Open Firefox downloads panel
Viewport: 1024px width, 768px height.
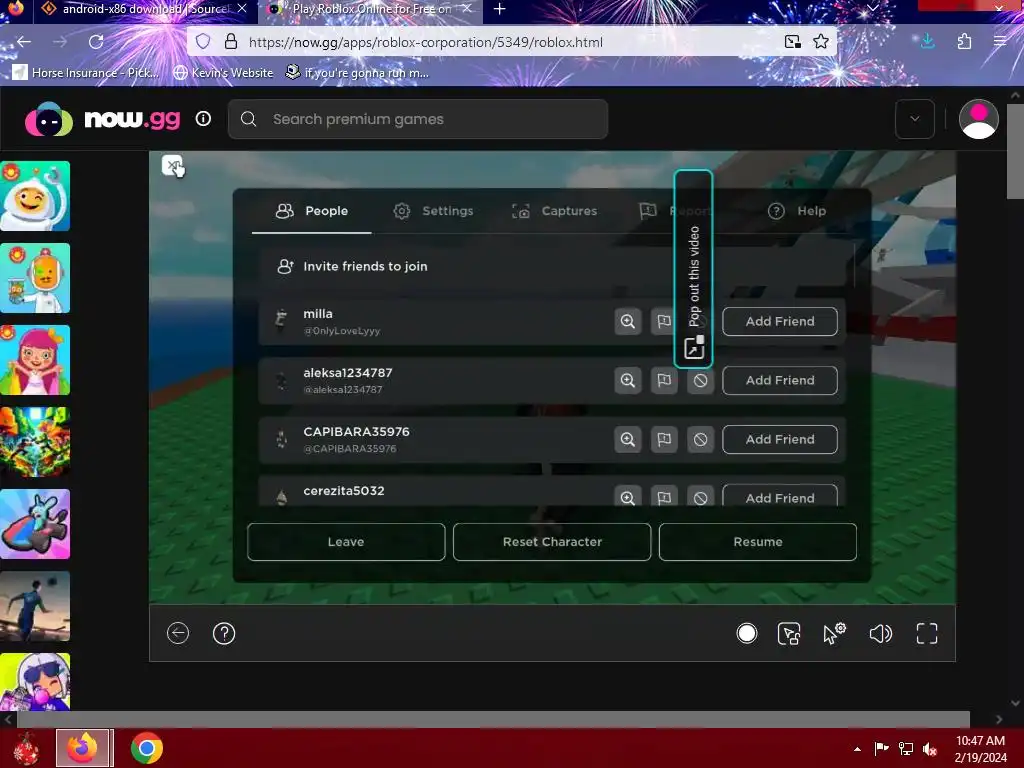[927, 42]
